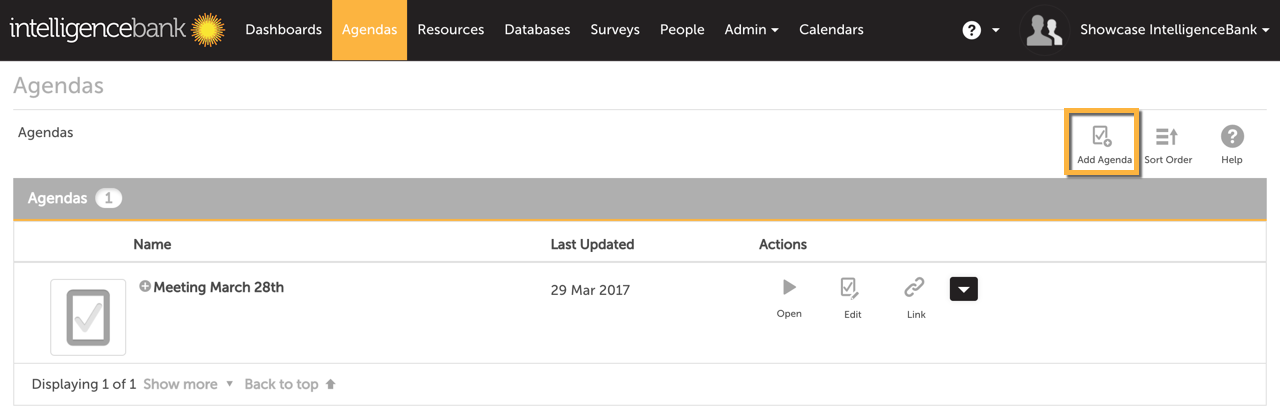Screen dimensions: 1280x418
Task: Select the Meeting March 28th thumbnail
Action: tap(88, 317)
